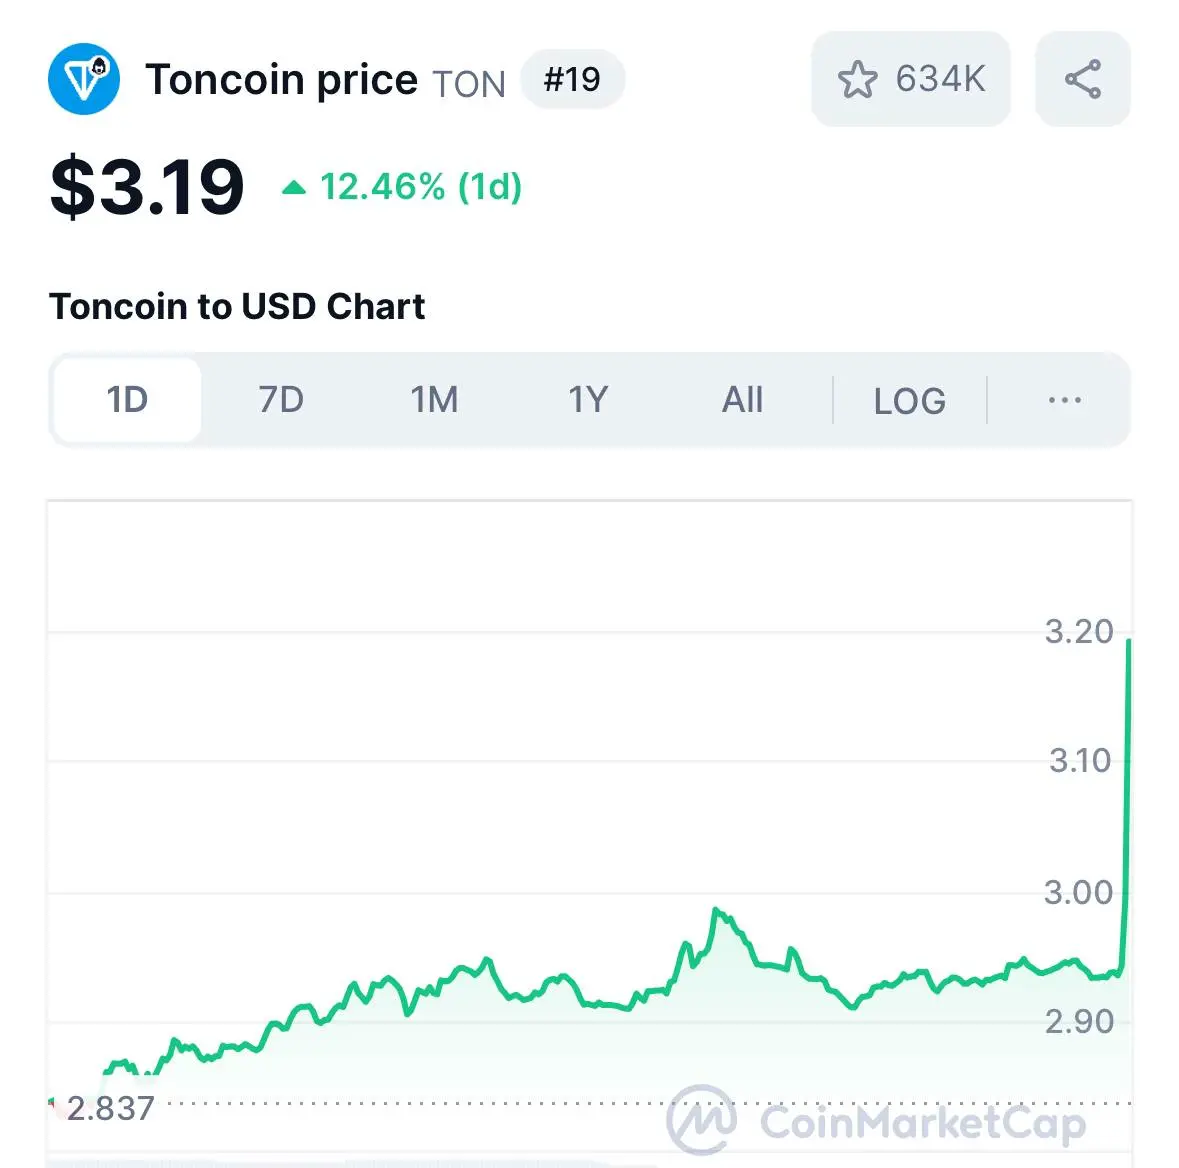Open the share icon button
This screenshot has width=1179, height=1168.
tap(1083, 79)
